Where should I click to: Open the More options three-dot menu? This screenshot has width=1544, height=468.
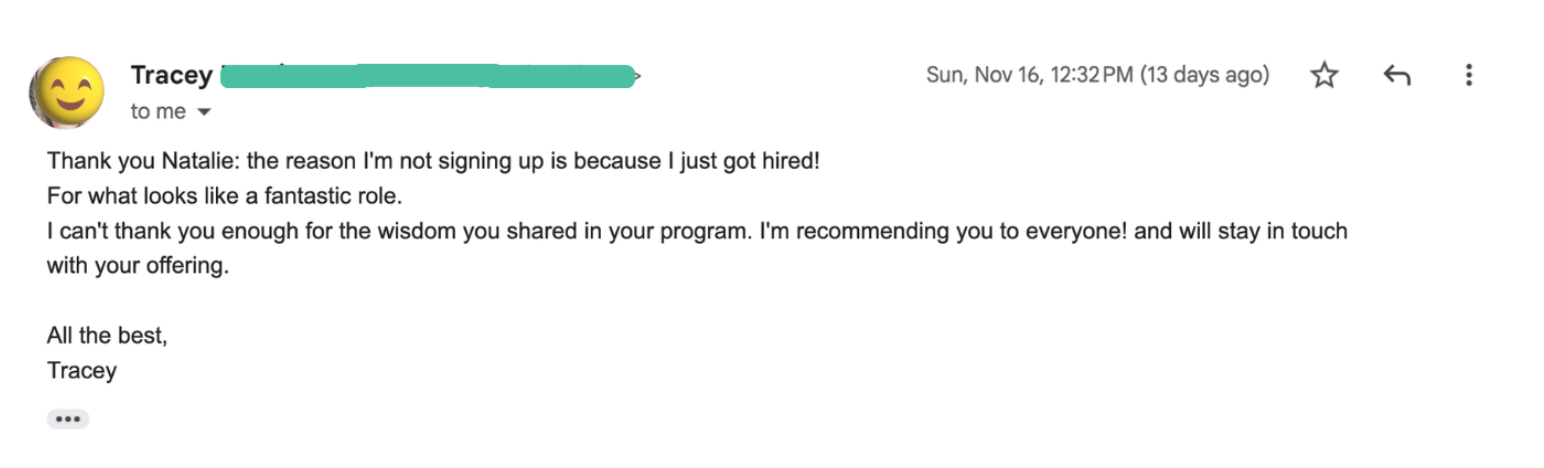coord(1468,75)
